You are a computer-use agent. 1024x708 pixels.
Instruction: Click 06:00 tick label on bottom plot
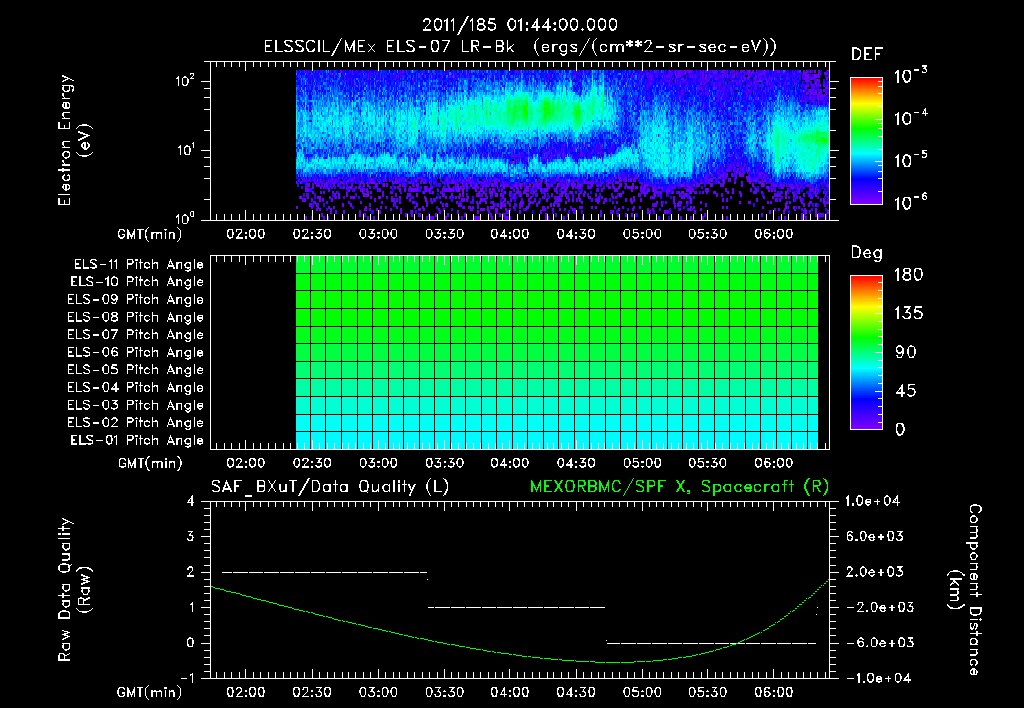tap(773, 692)
